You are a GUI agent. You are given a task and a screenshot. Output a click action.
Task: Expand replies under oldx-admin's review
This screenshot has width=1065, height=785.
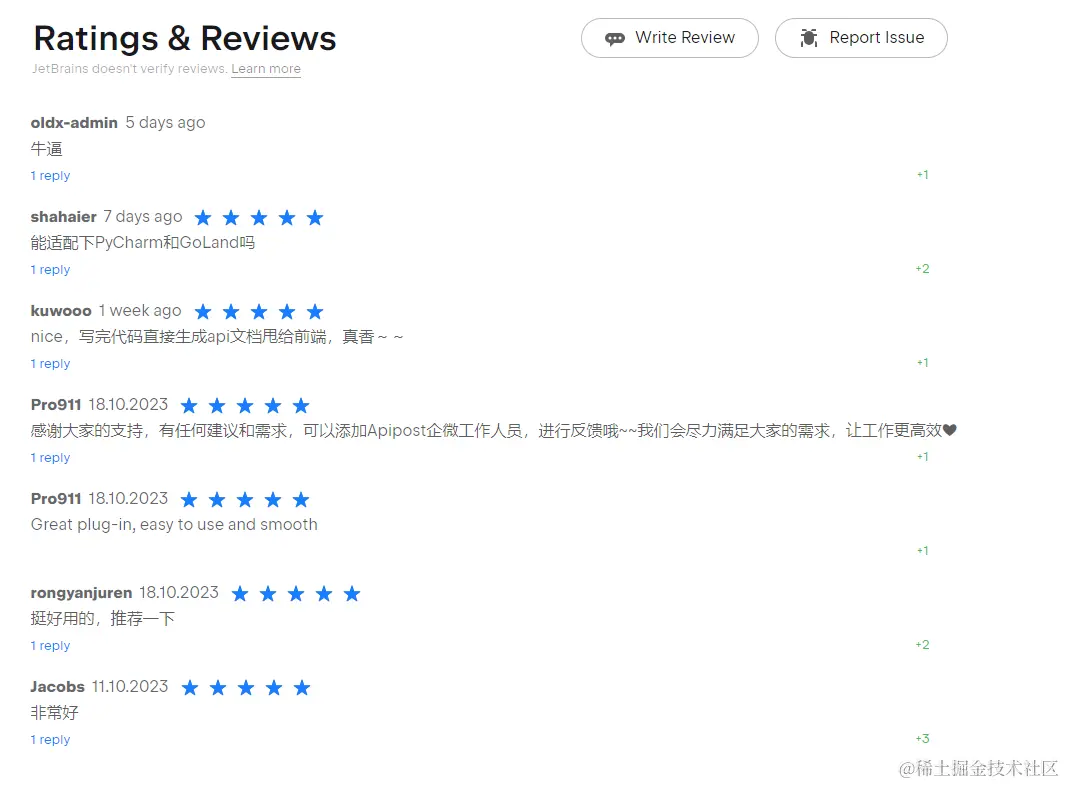click(51, 175)
